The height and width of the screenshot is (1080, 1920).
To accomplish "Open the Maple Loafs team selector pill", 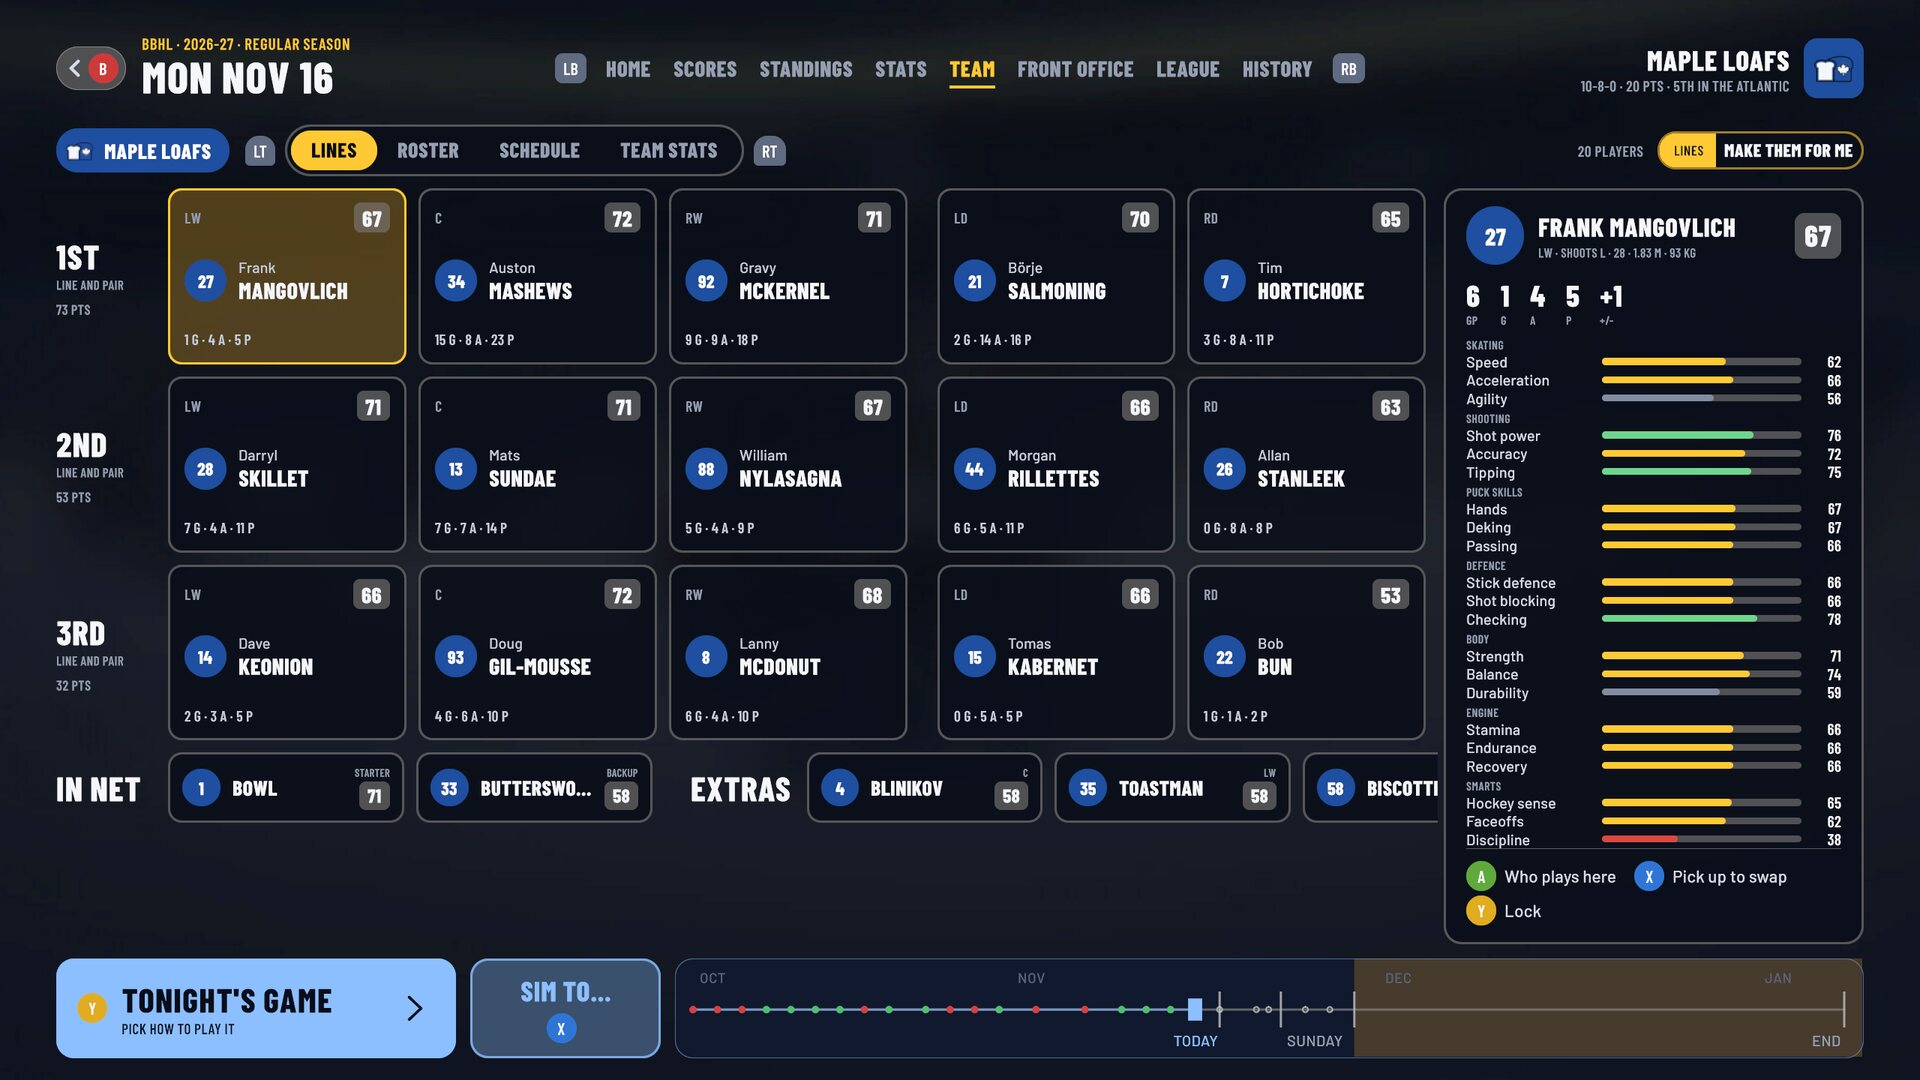I will pyautogui.click(x=142, y=151).
